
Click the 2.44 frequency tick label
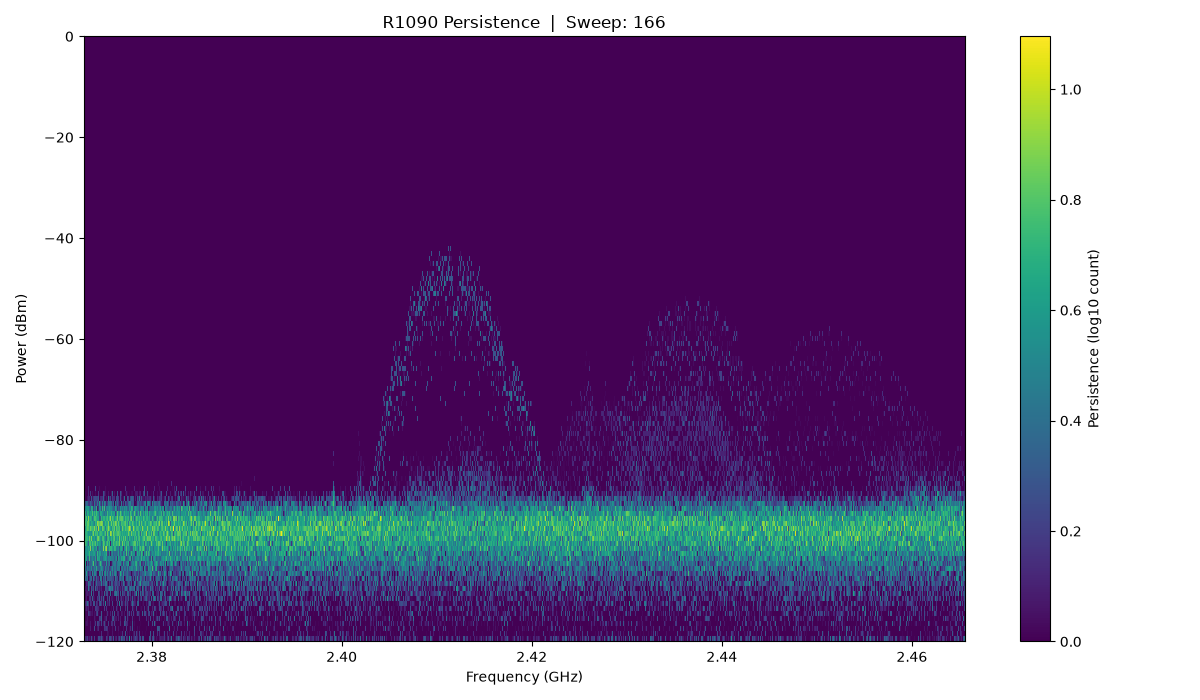(x=722, y=657)
